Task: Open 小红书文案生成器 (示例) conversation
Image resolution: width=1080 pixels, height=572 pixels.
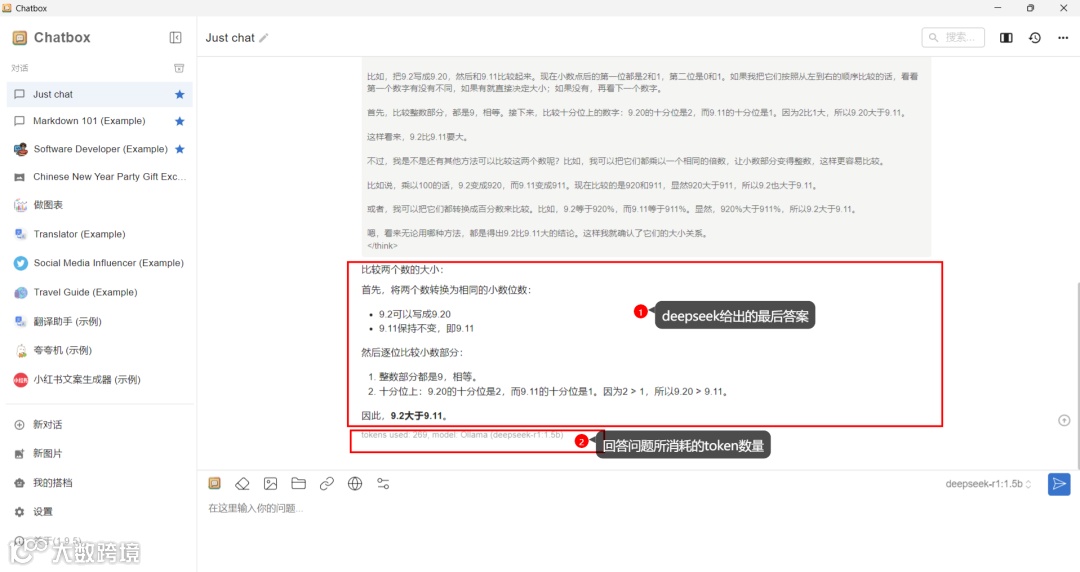Action: [99, 380]
